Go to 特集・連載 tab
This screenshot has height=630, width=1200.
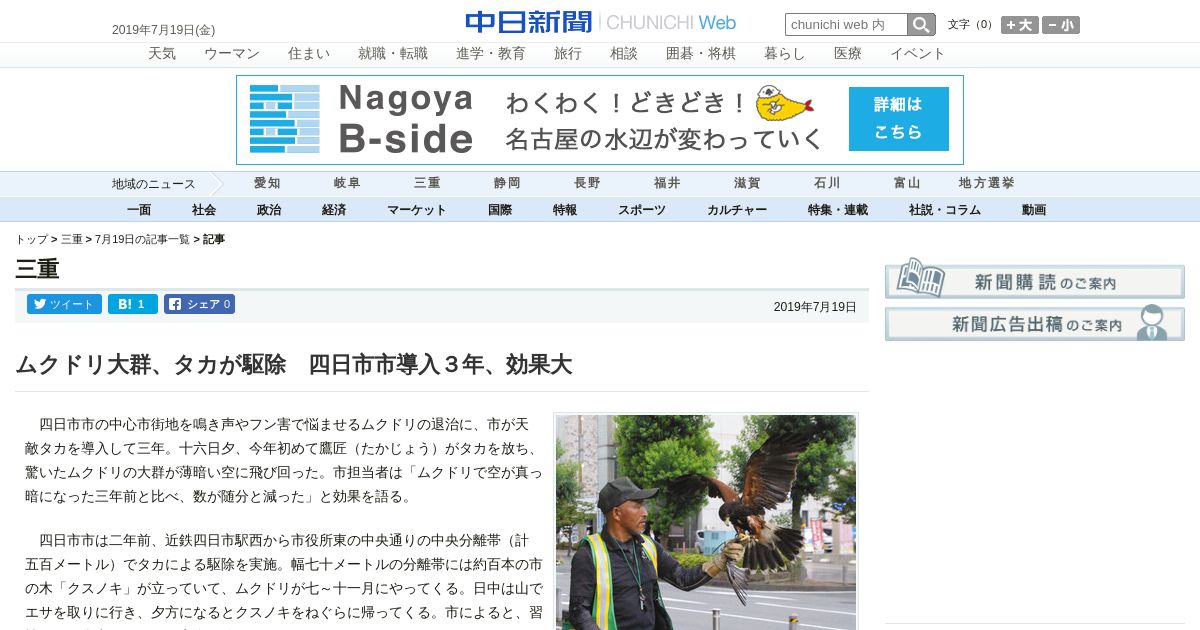(x=838, y=210)
